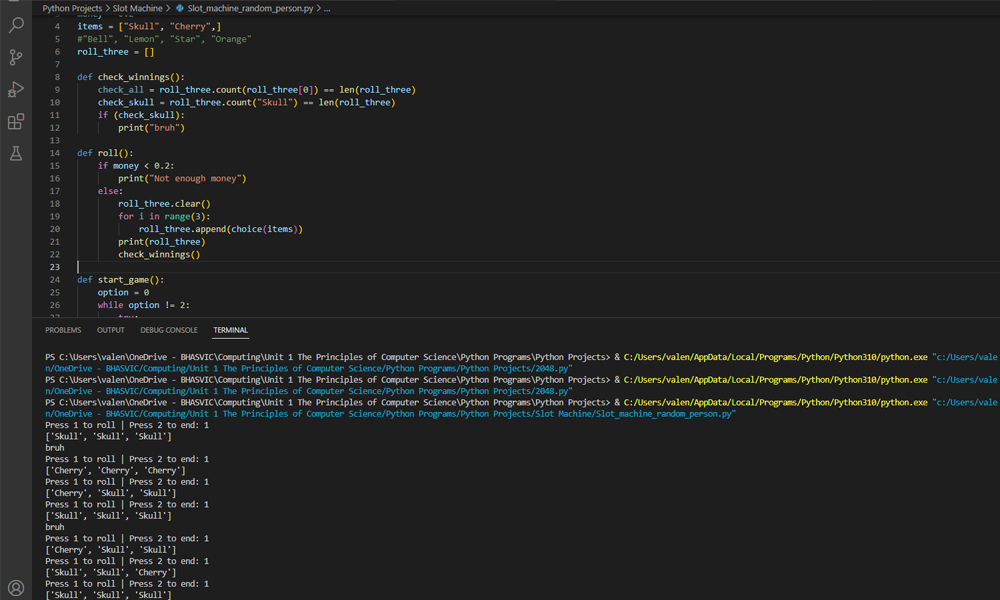1000x600 pixels.
Task: Open the Run and Debug view
Action: coord(16,89)
